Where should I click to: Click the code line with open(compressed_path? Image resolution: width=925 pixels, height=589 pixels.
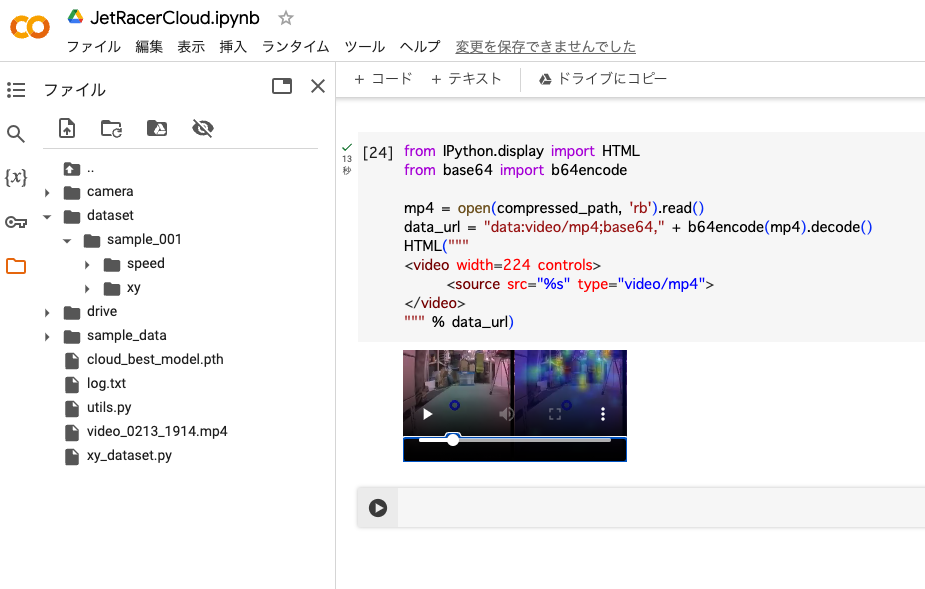(x=554, y=208)
